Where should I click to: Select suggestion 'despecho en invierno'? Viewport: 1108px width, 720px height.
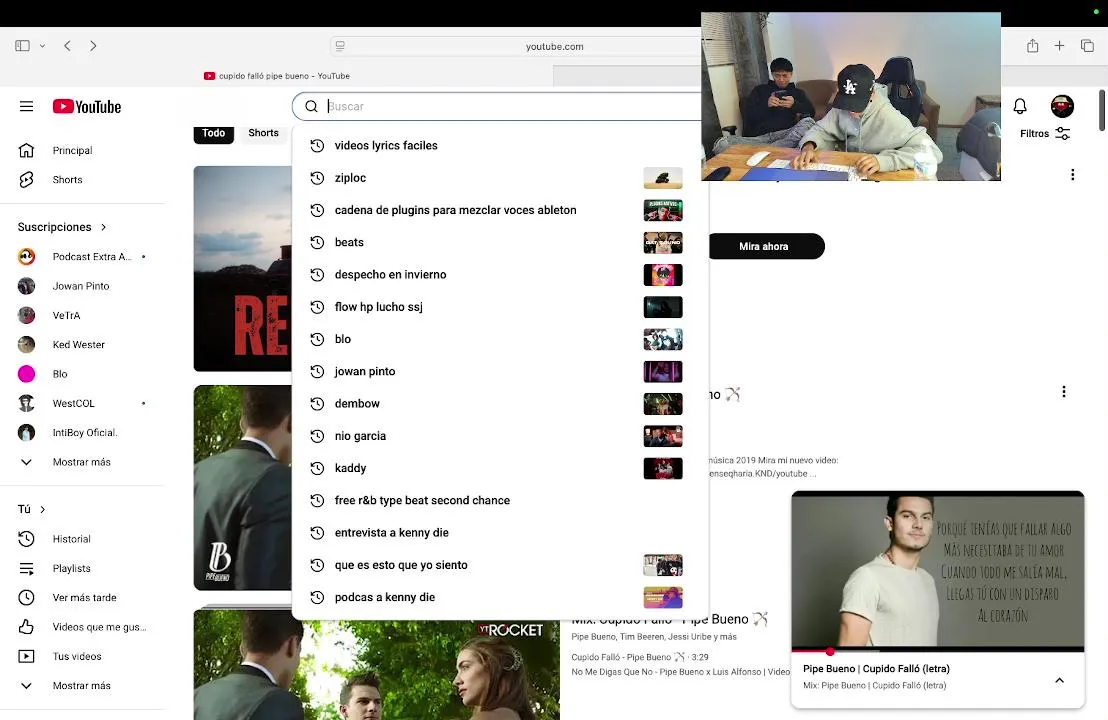[500, 275]
